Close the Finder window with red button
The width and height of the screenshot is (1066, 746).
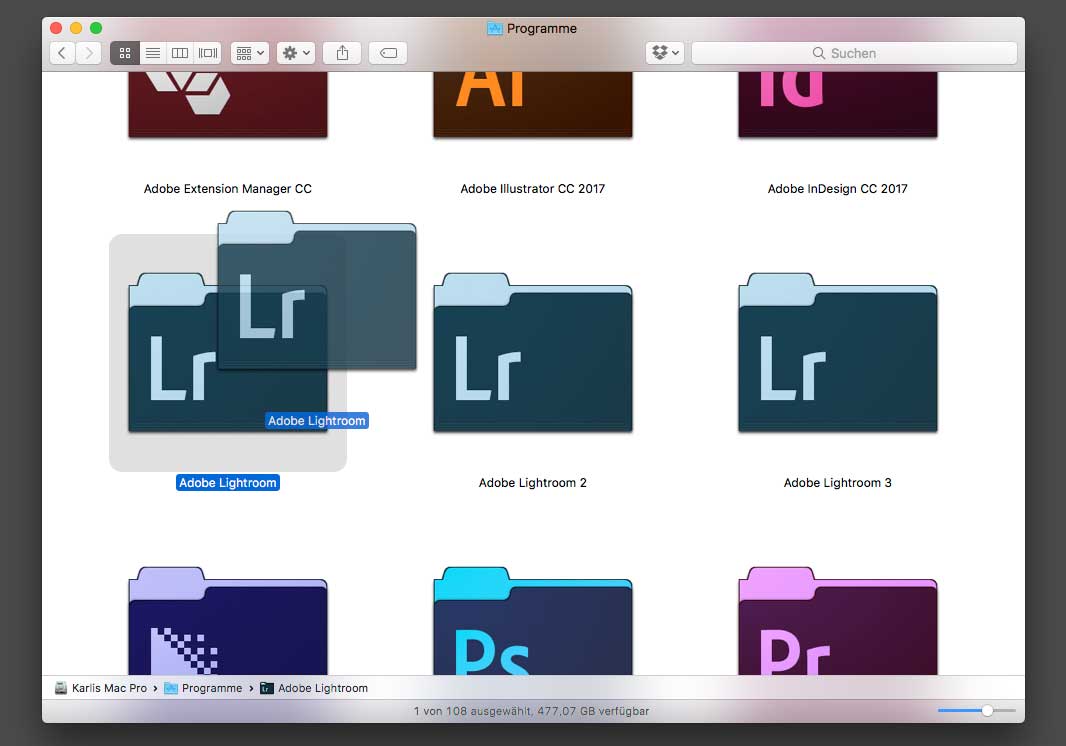(x=56, y=28)
